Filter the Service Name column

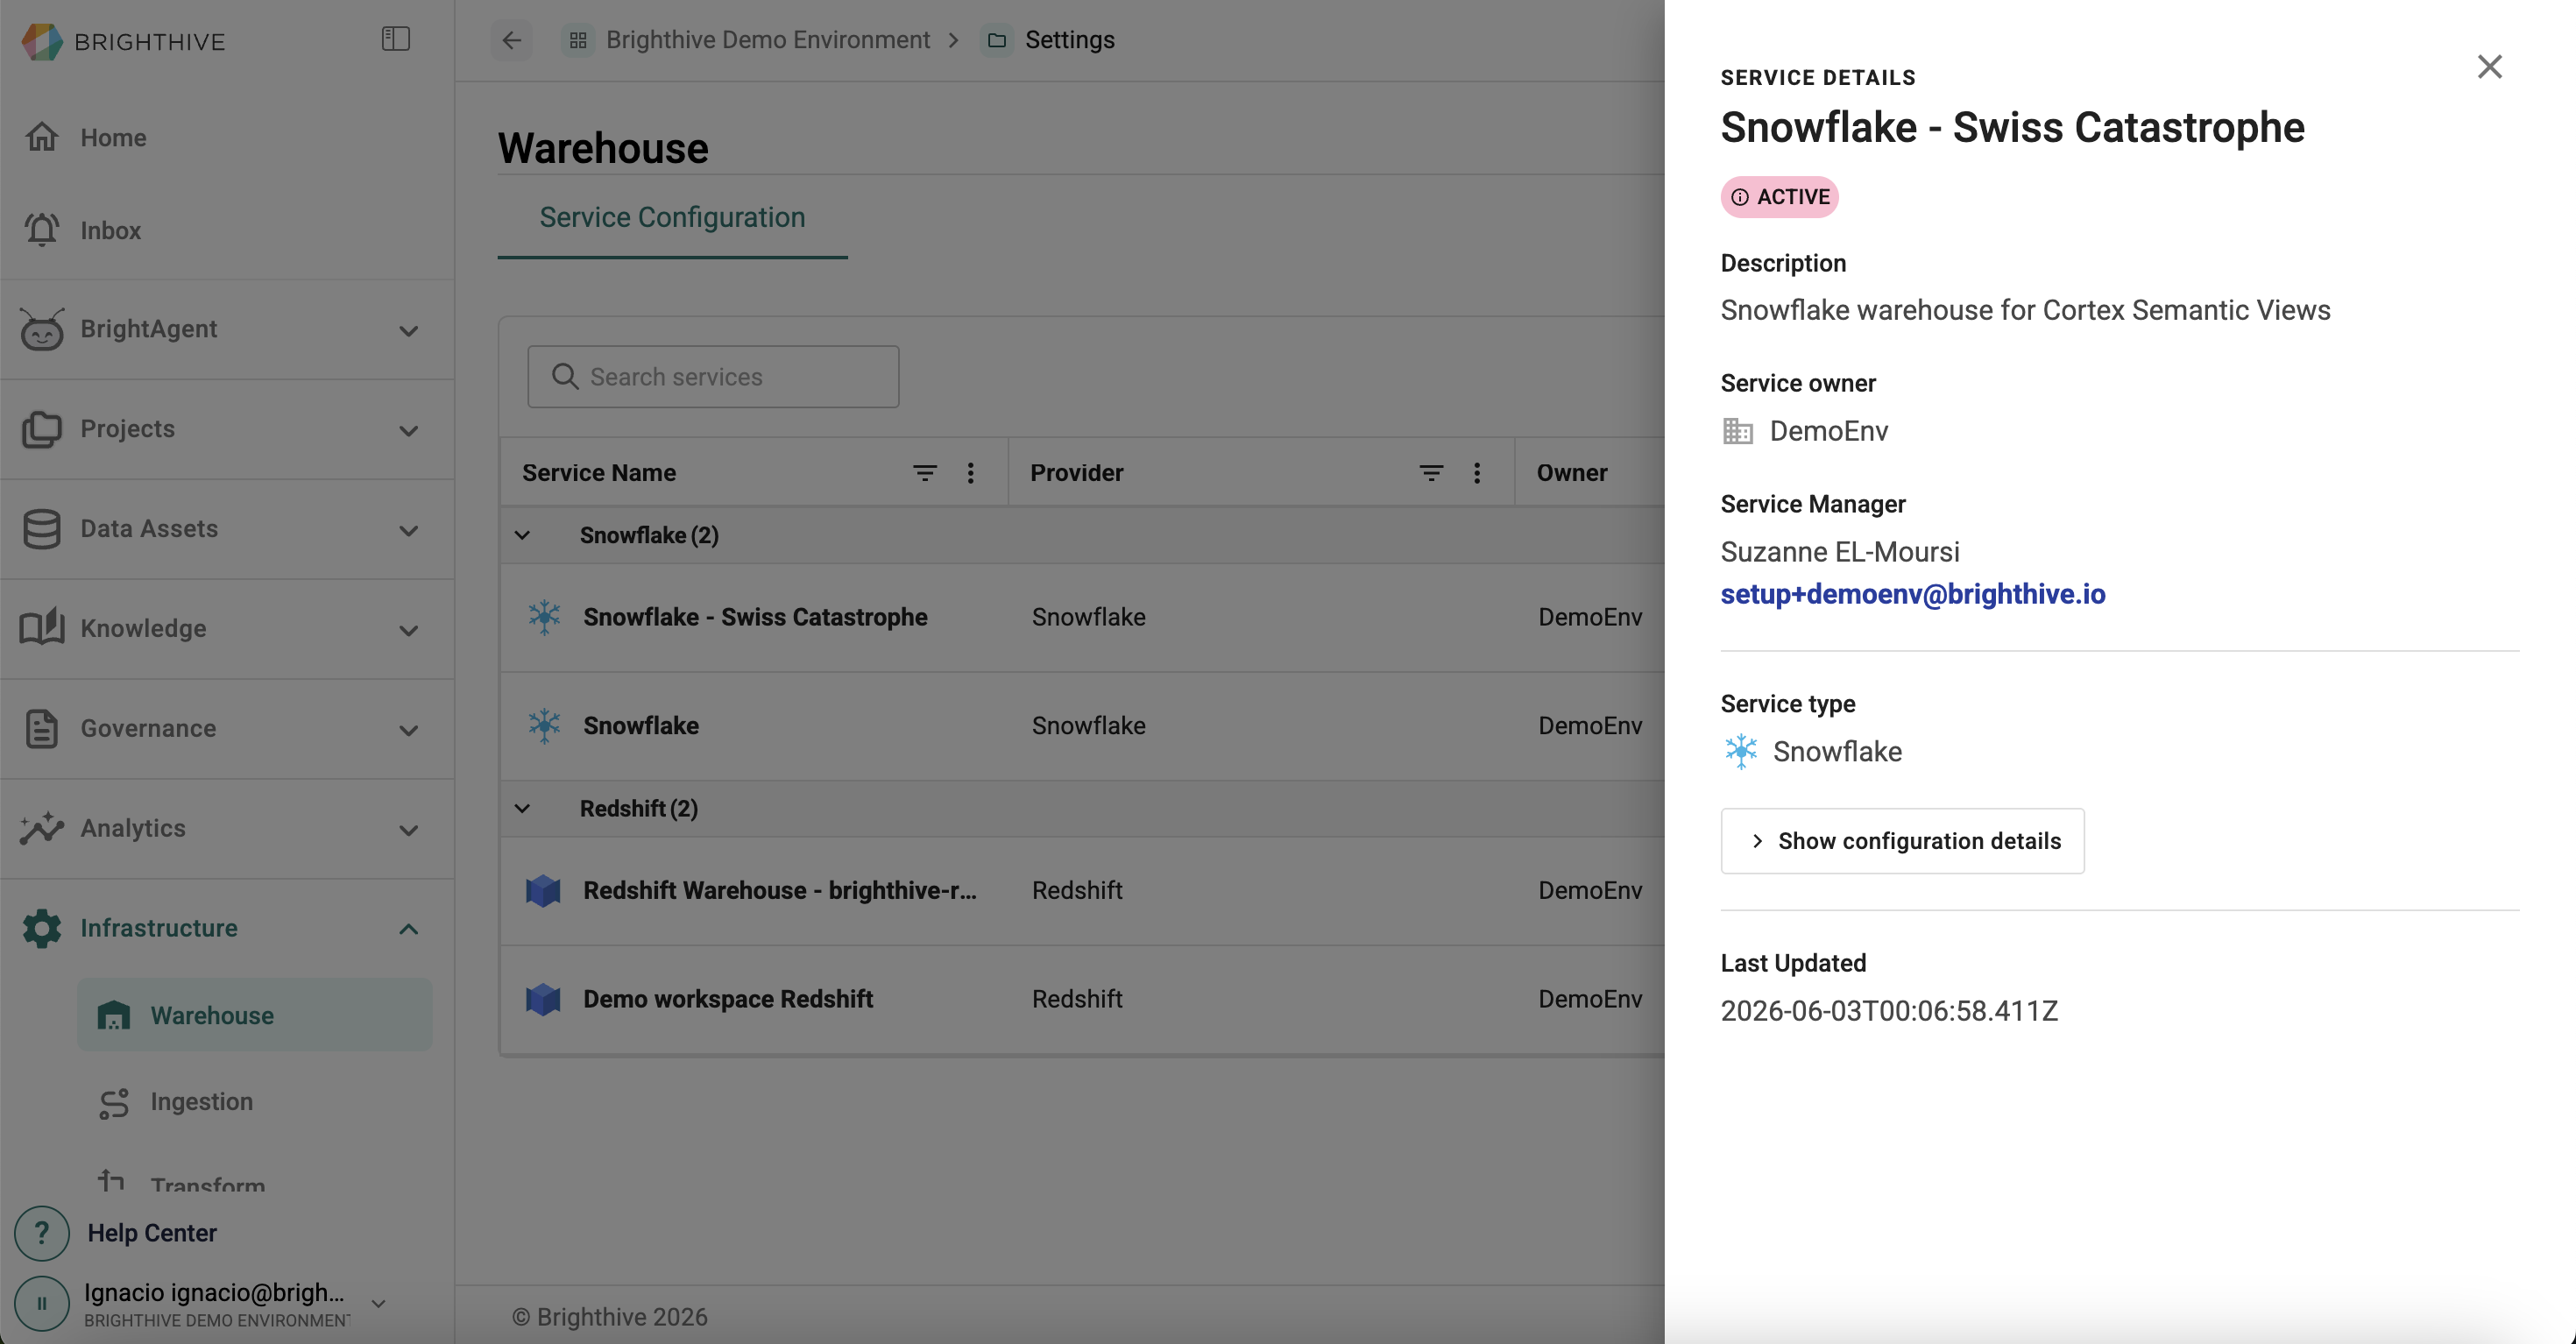(925, 473)
